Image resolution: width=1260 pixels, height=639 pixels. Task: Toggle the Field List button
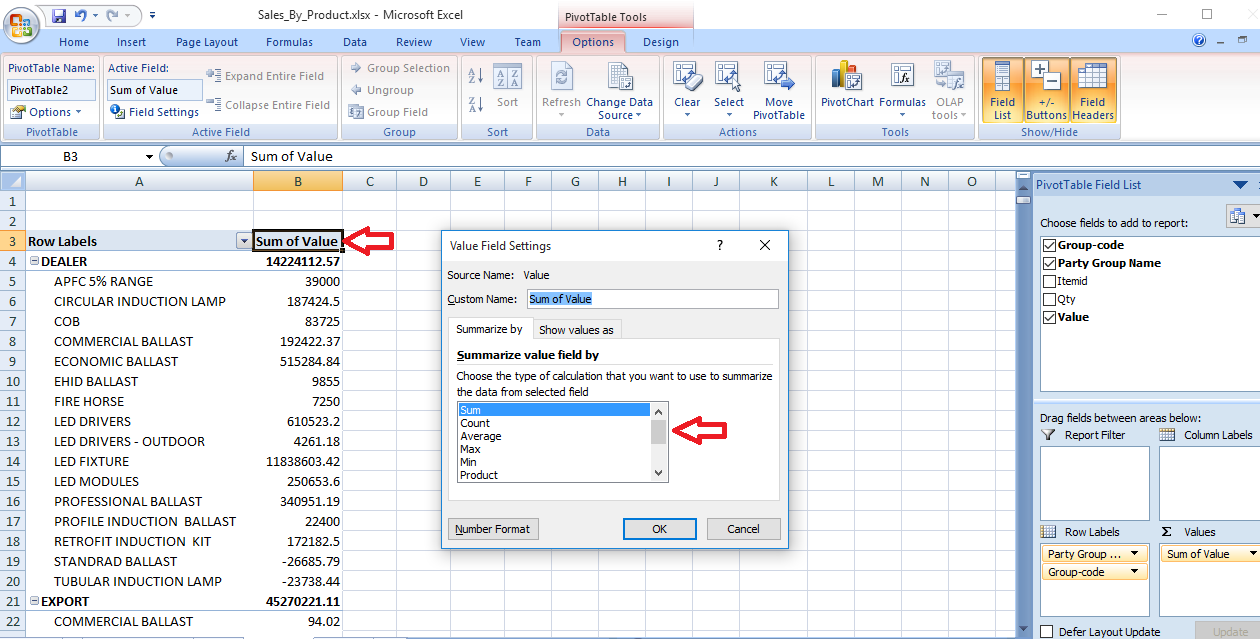1002,90
